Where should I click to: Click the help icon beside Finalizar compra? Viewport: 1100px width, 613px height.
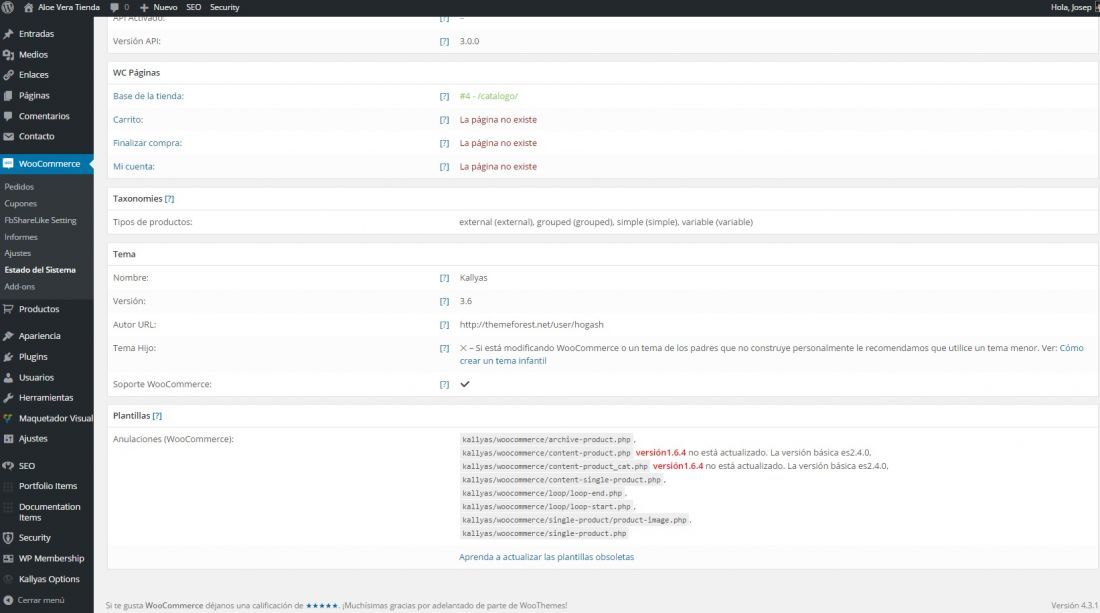tap(444, 143)
